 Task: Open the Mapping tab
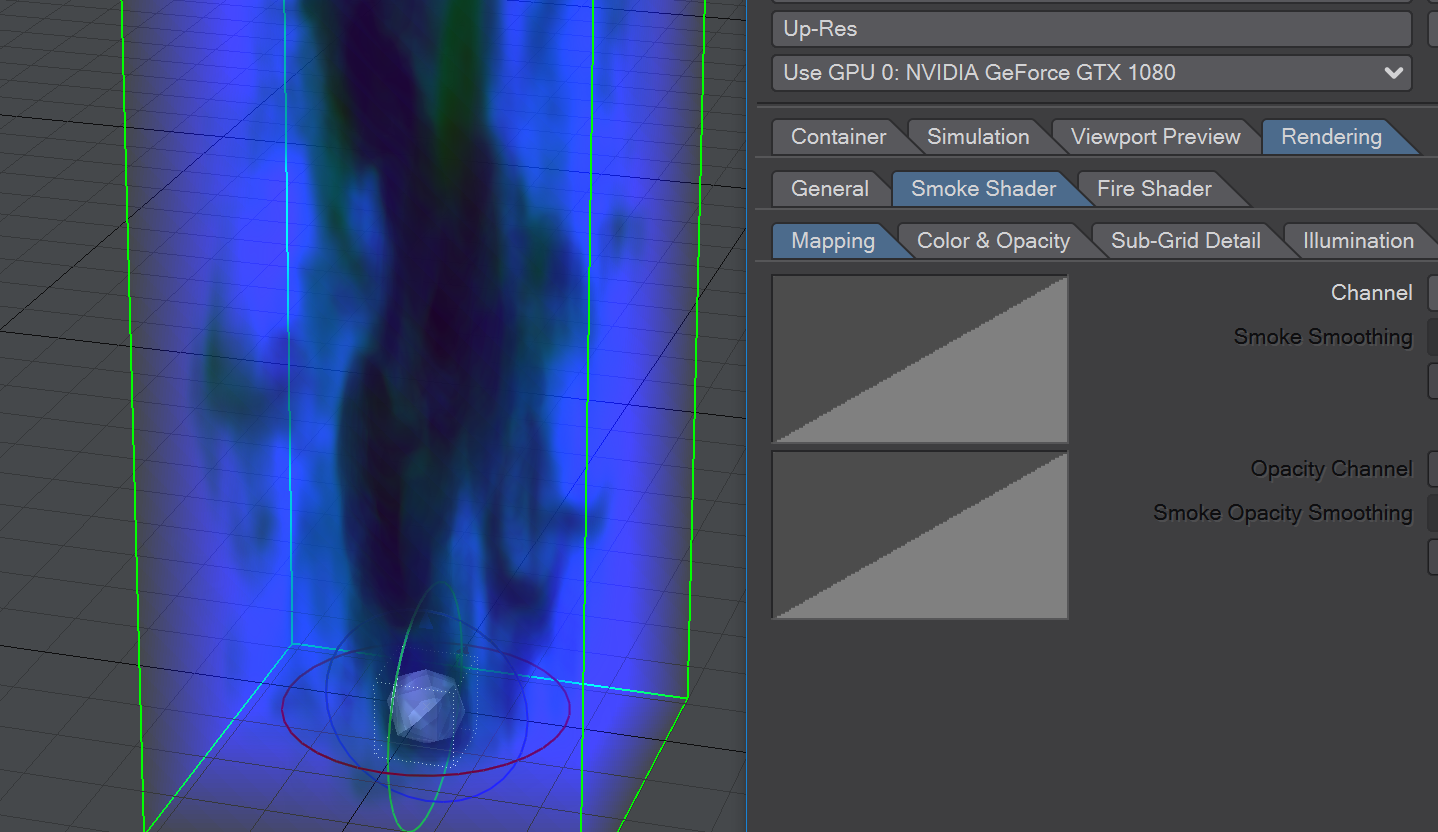pyautogui.click(x=832, y=241)
